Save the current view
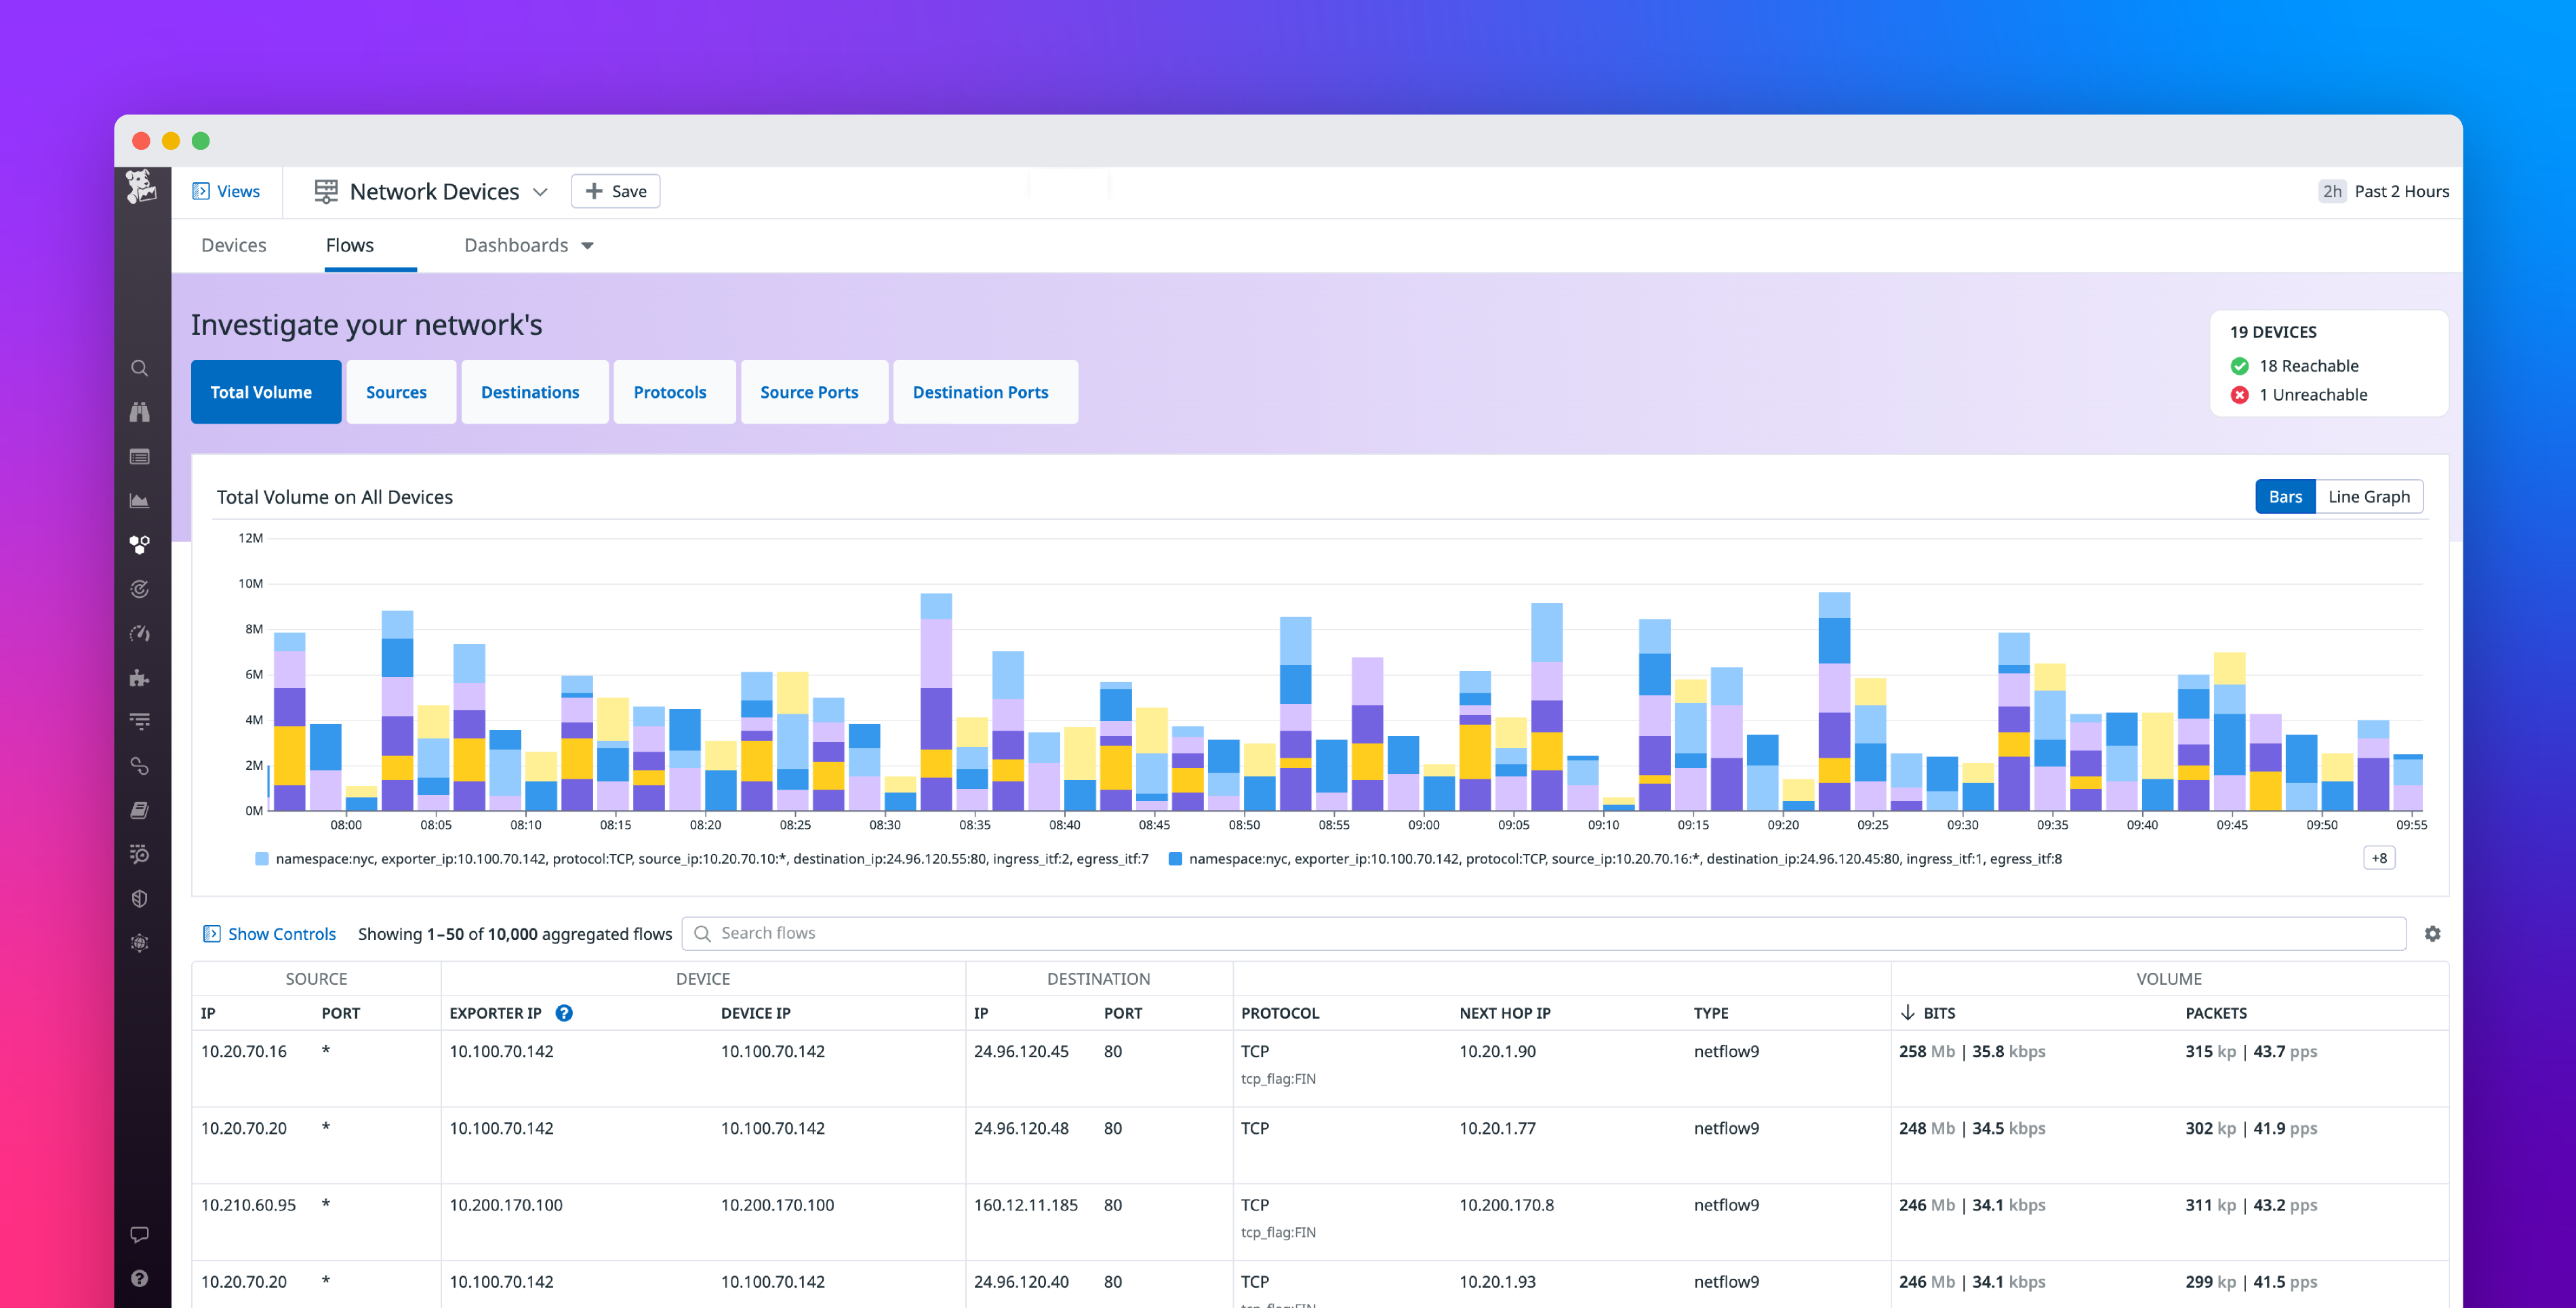Screen dimensions: 2576x1308 [615, 191]
